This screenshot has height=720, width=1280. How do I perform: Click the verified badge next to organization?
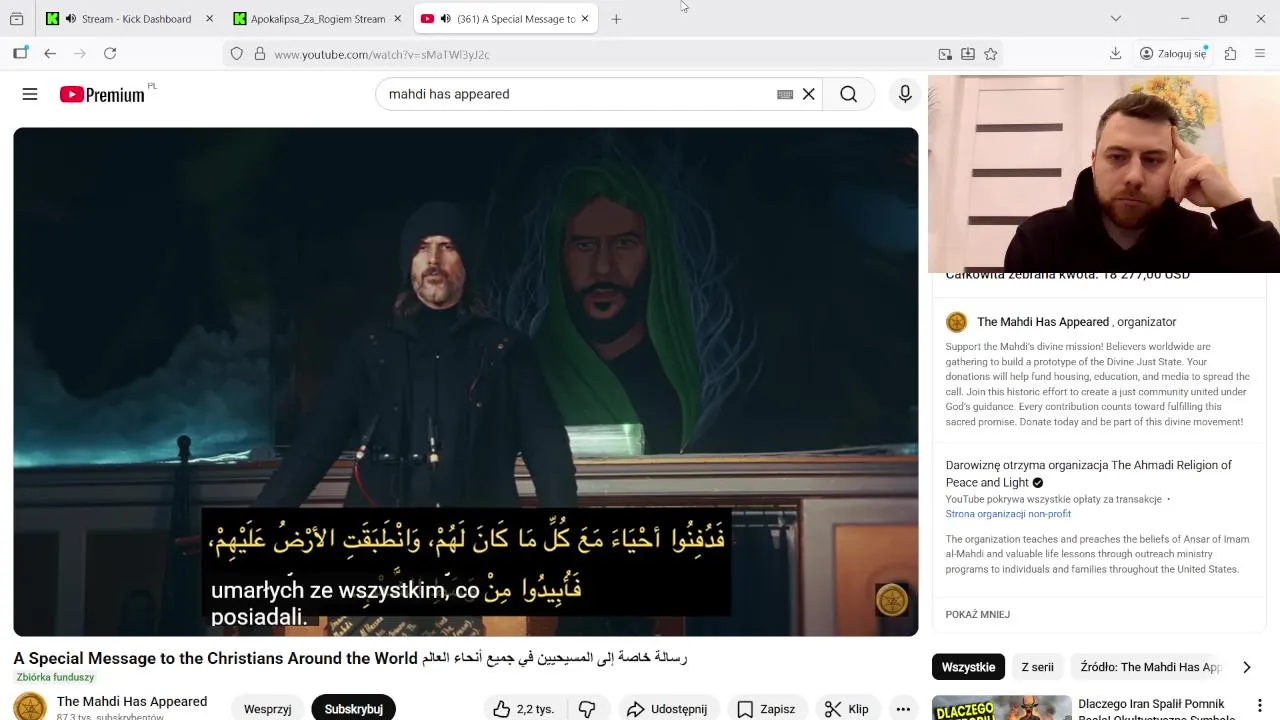tap(1038, 483)
